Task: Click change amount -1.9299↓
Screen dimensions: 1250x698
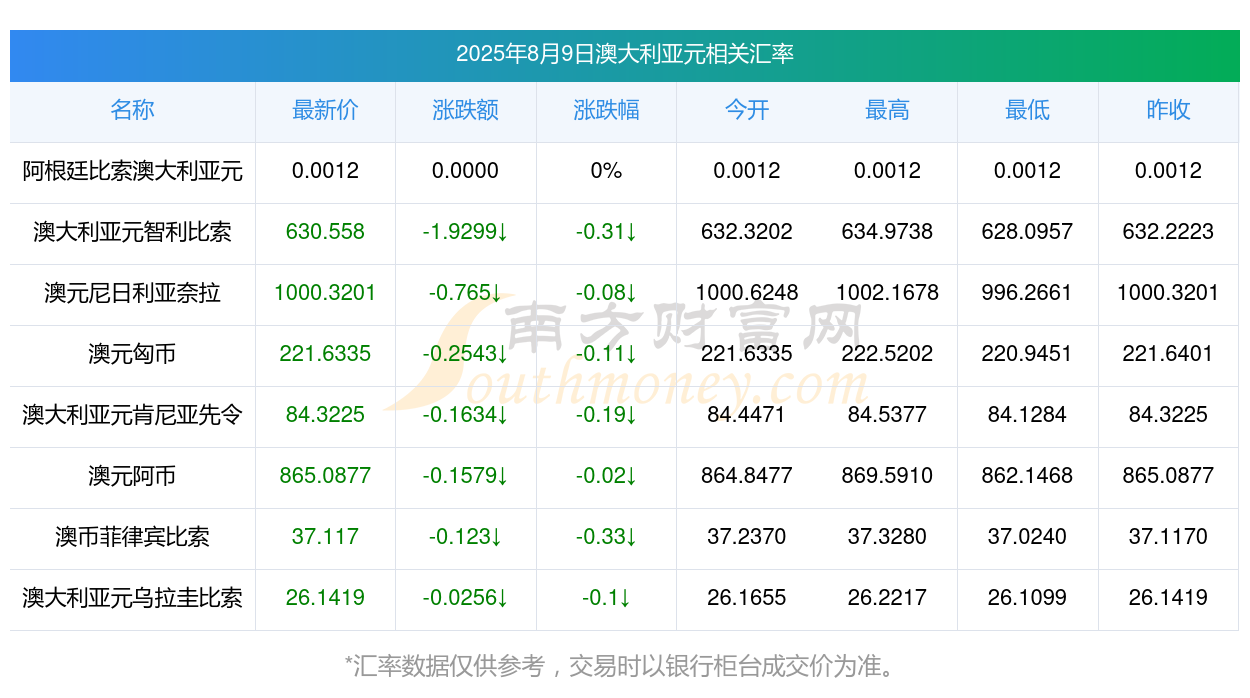Action: (465, 232)
